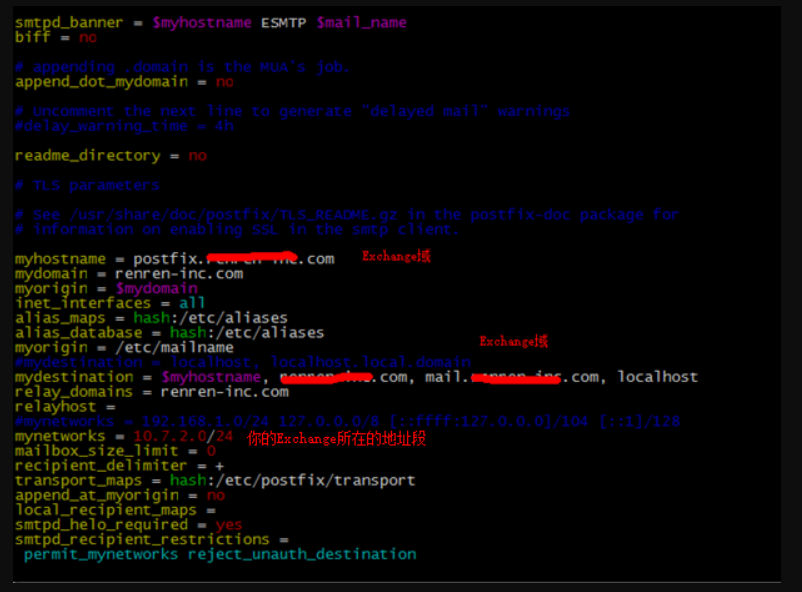
Task: Click '[::1]/128' in the commented mynetworks line
Action: 639,422
